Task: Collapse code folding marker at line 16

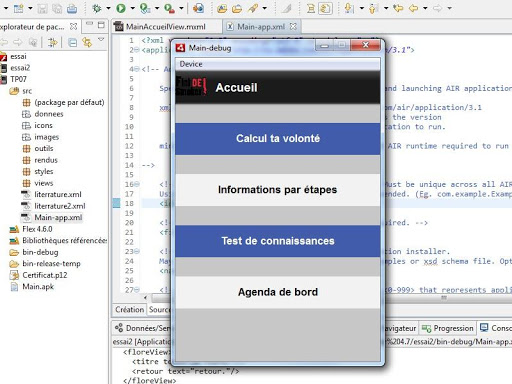Action: [x=137, y=184]
